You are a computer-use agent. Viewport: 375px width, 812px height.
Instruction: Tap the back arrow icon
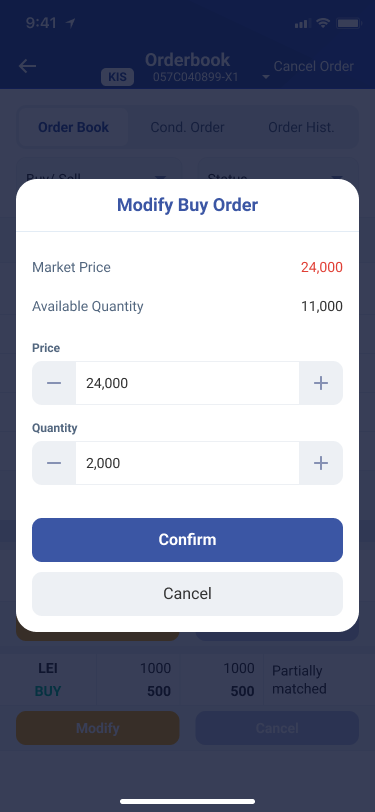[27, 66]
